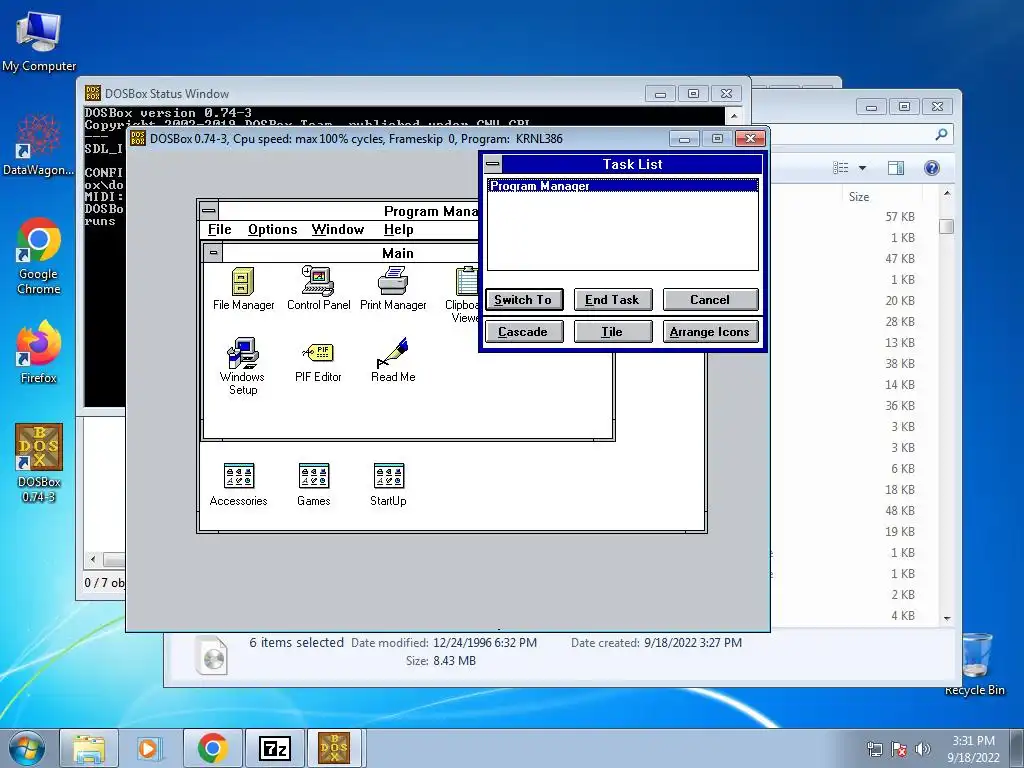Open My Computer desktop icon
This screenshot has width=1024, height=768.
pos(39,41)
